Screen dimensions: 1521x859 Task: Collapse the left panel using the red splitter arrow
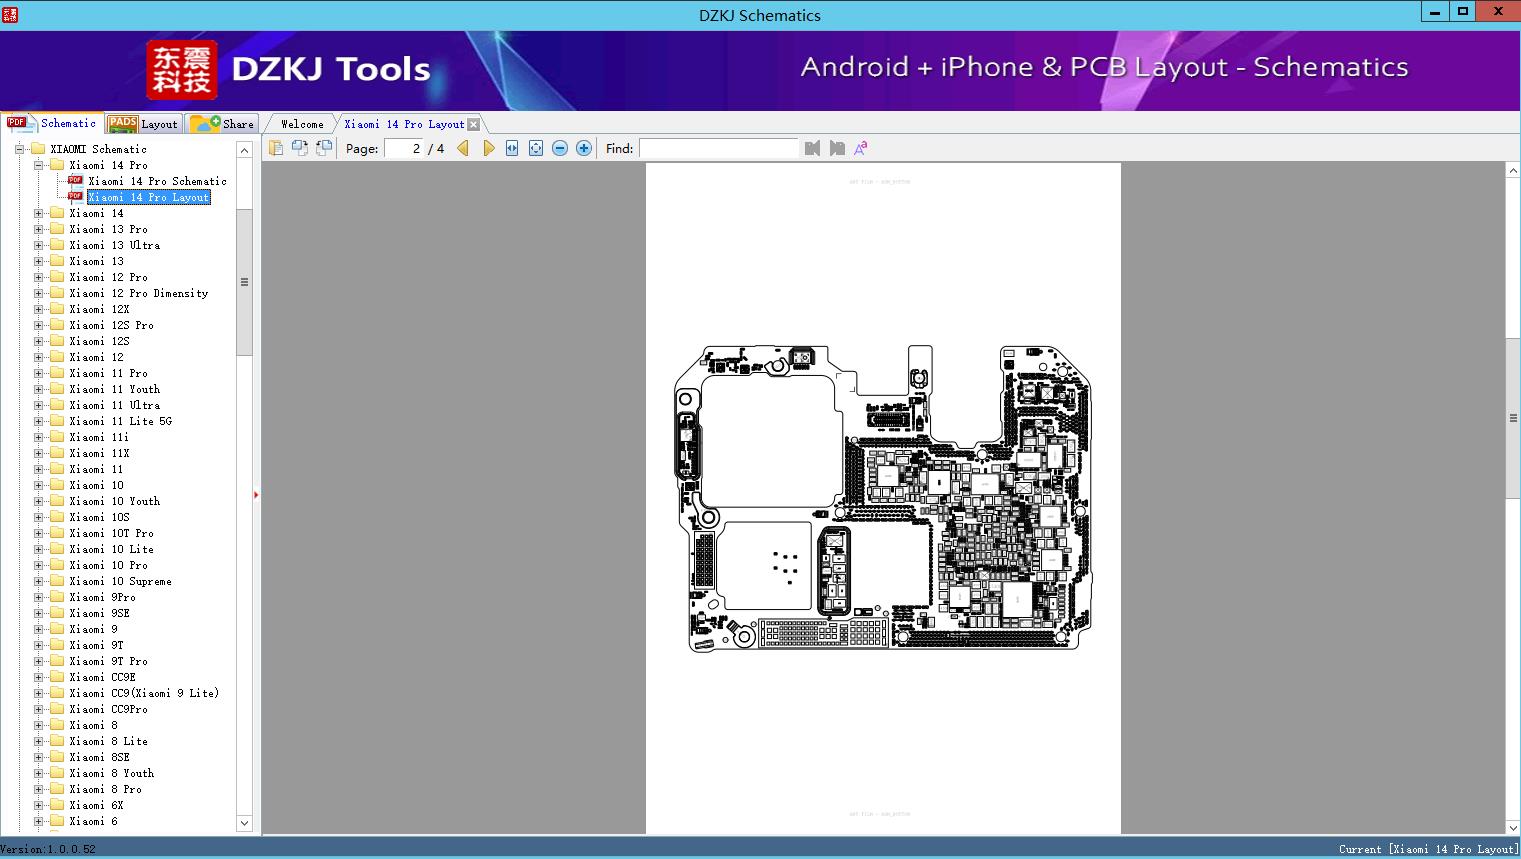(x=256, y=494)
